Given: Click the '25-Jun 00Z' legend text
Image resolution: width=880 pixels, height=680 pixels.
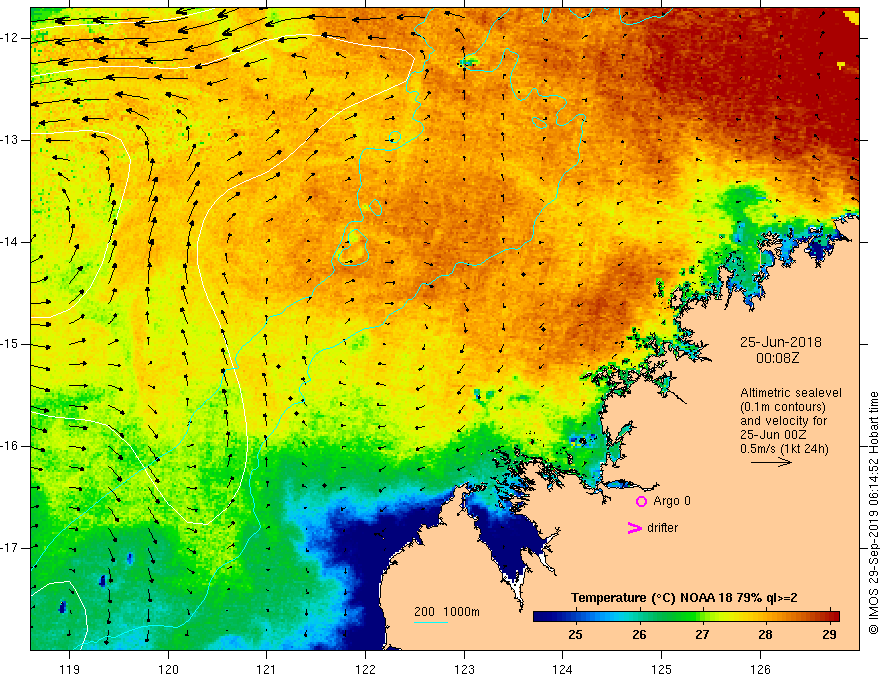Looking at the screenshot, I should 771,435.
